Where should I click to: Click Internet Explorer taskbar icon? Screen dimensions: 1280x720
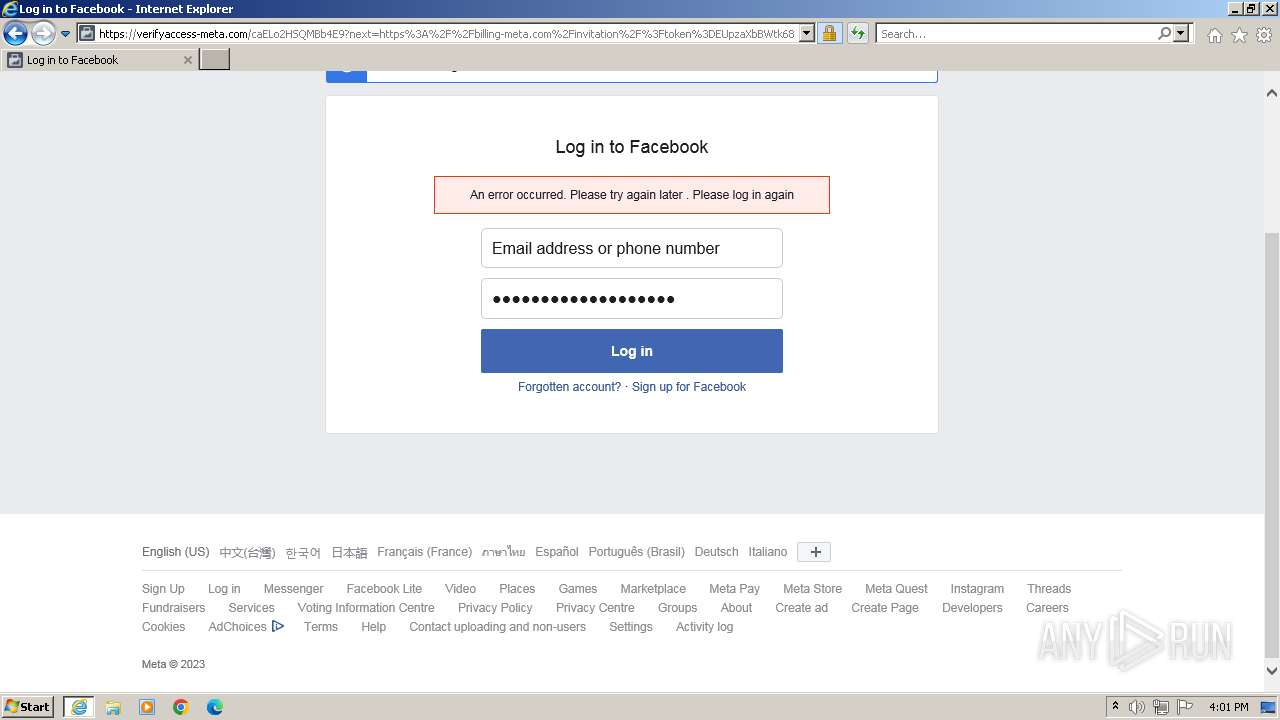[x=79, y=707]
